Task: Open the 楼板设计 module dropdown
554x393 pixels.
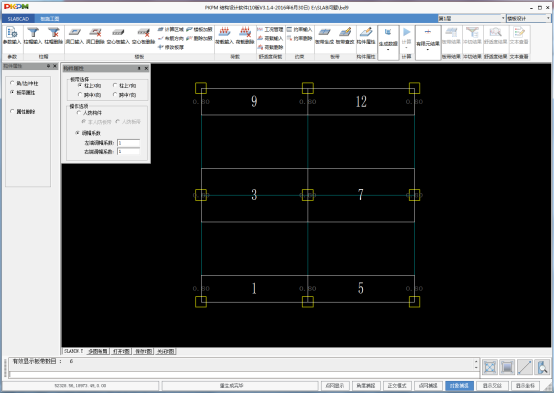Action: coord(529,18)
